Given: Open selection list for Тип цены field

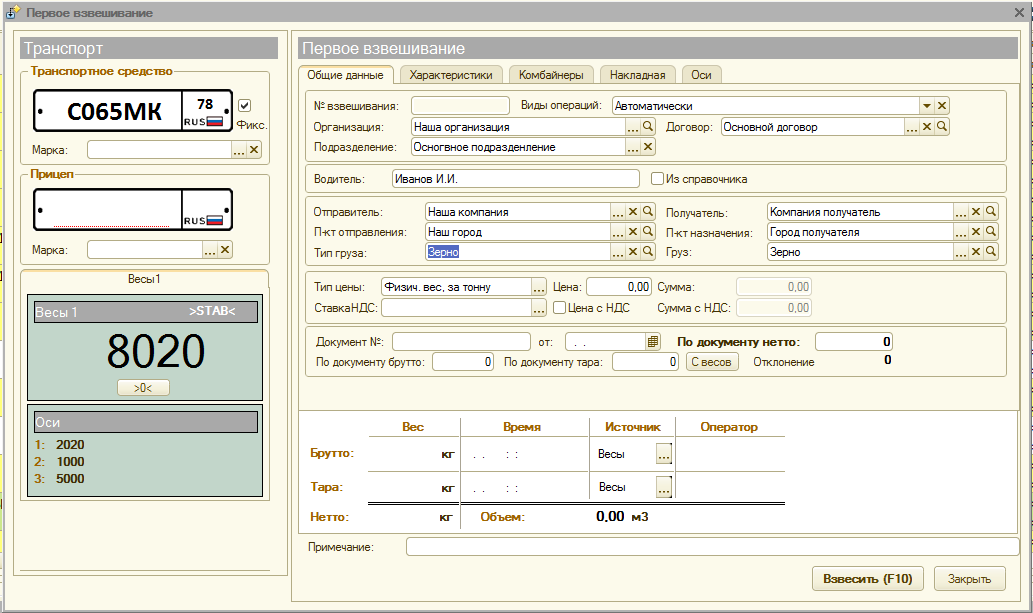Looking at the screenshot, I should pos(539,287).
